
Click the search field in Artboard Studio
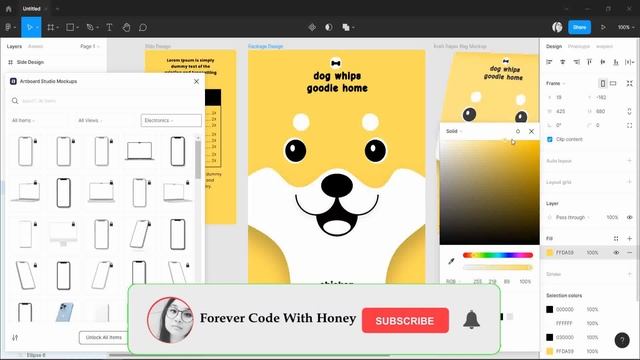[105, 101]
